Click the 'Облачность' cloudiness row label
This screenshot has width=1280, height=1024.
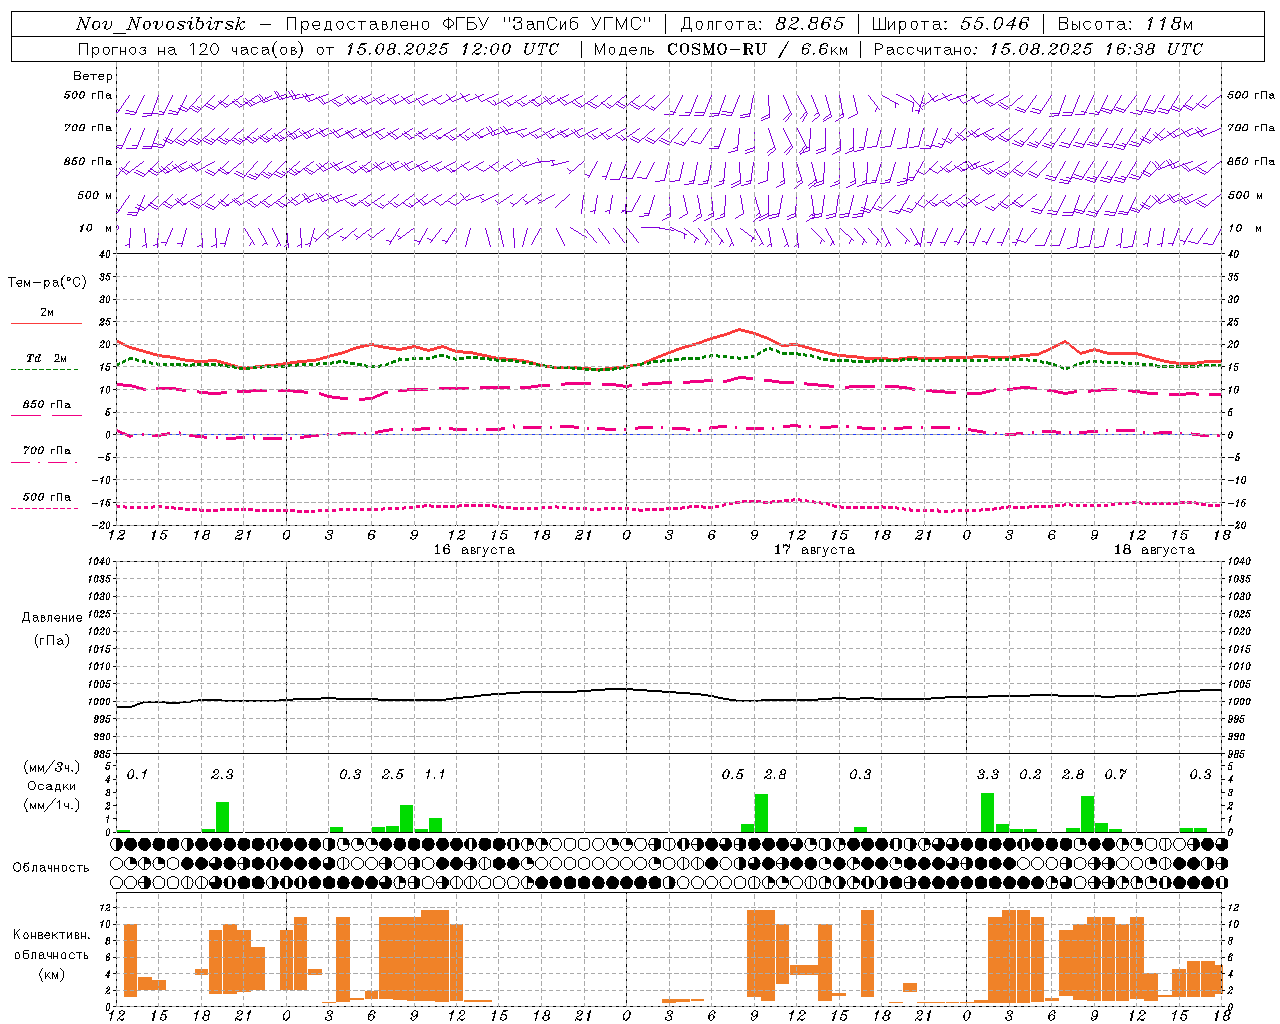(x=51, y=868)
